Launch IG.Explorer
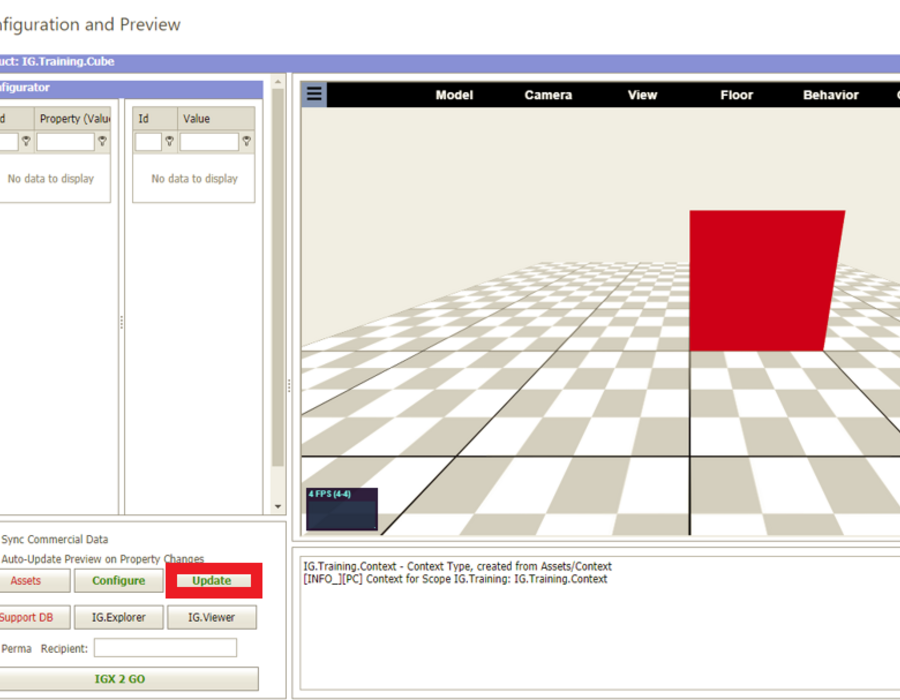Screen dimensions: 900x700 (x=119, y=617)
